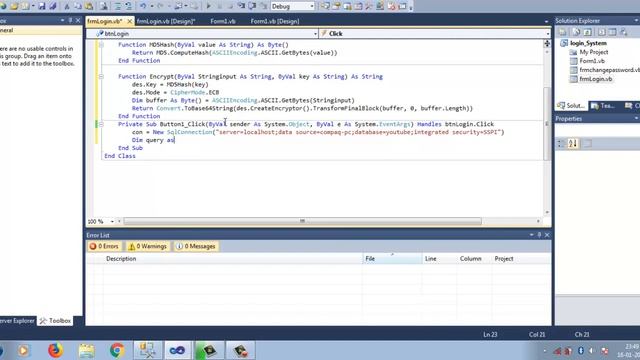Click the code editor horizontal scrollbar
This screenshot has height=360, width=640.
[x=302, y=221]
